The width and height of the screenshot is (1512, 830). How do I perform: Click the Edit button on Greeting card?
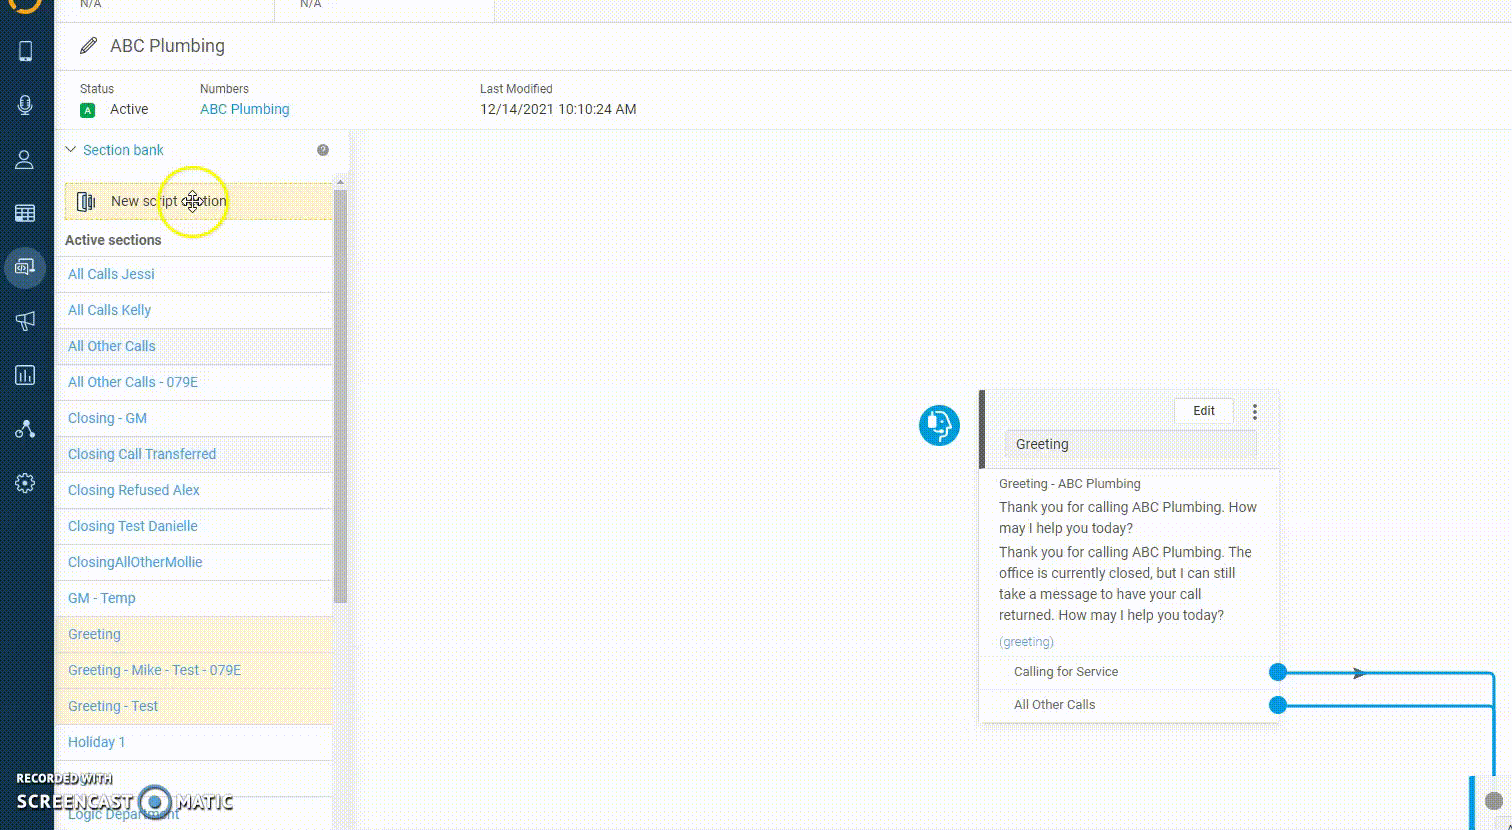tap(1203, 411)
